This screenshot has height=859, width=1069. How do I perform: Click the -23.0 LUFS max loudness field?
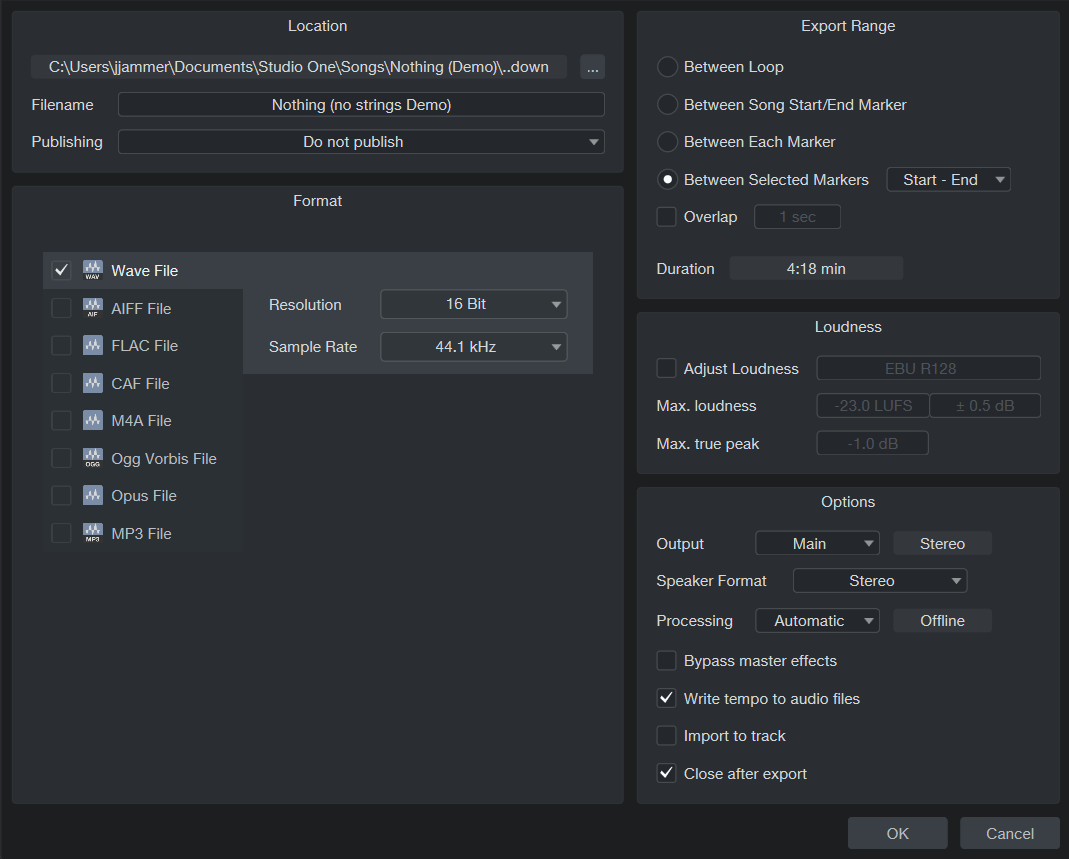[x=873, y=406]
